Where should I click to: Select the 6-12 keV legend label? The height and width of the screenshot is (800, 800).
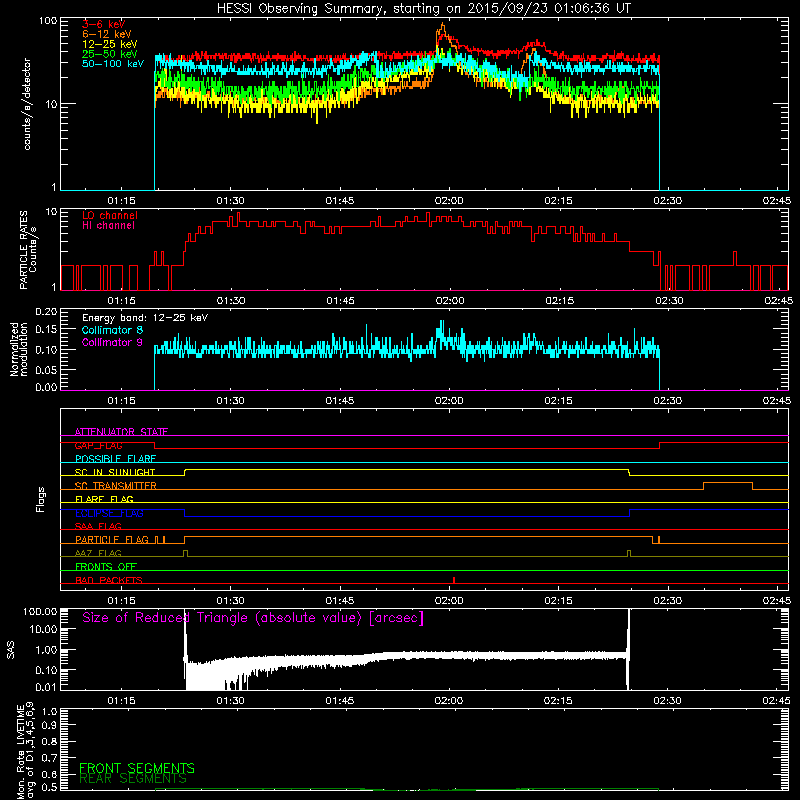click(107, 34)
